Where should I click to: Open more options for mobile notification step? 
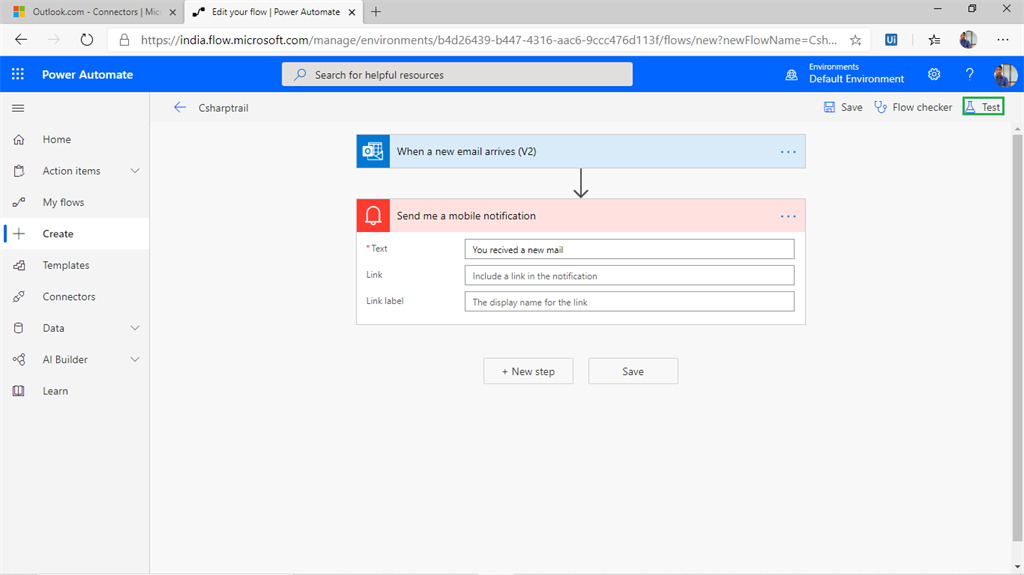[x=788, y=216]
